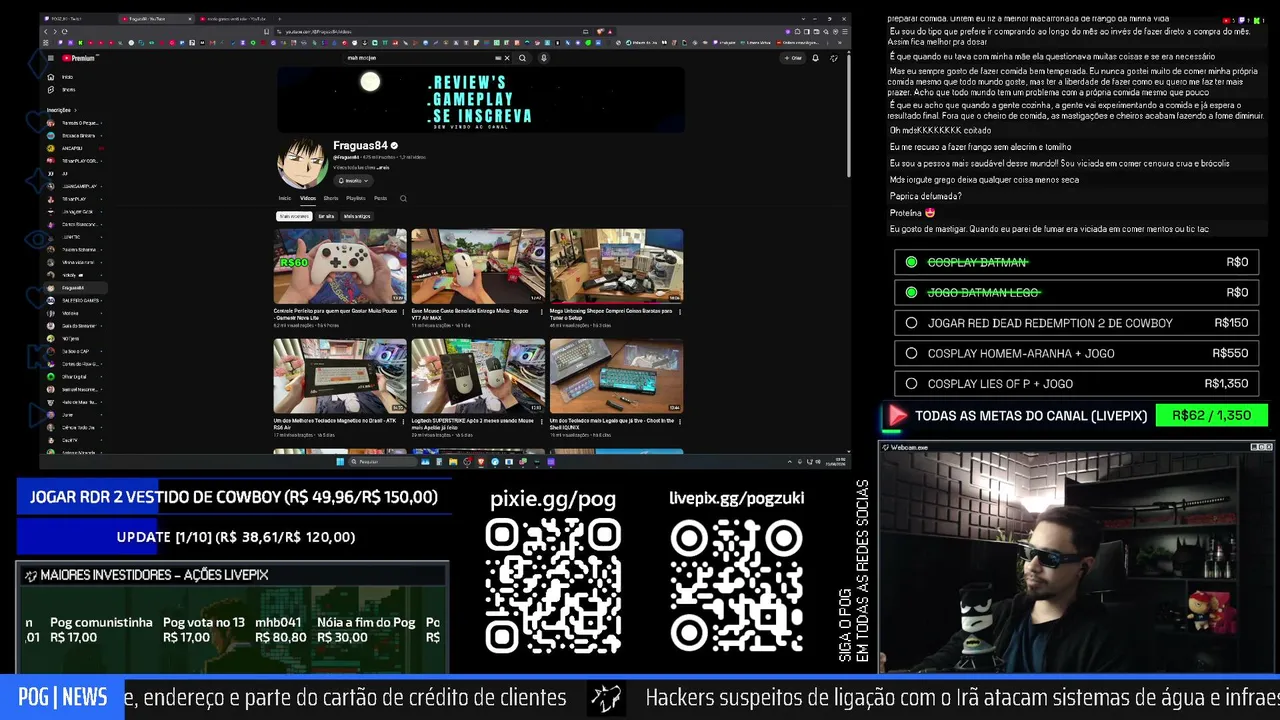Search within channel using the magnifier icon
The image size is (1280, 720).
(x=403, y=198)
